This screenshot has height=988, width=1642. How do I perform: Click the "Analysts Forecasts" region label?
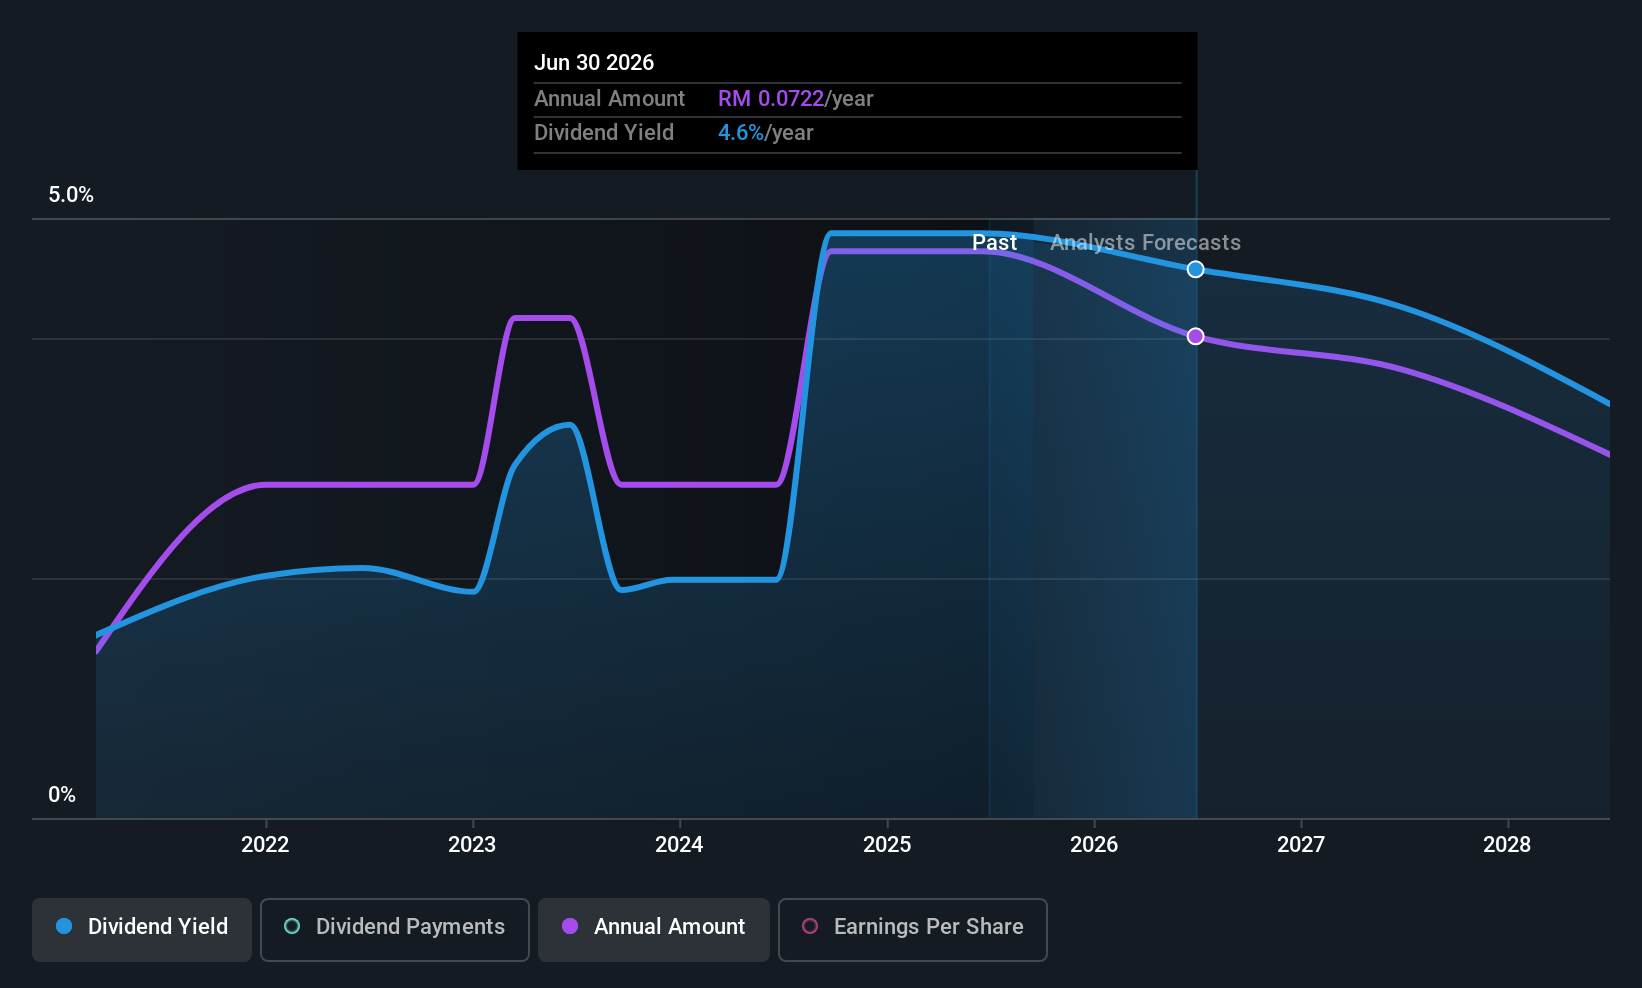(1145, 243)
